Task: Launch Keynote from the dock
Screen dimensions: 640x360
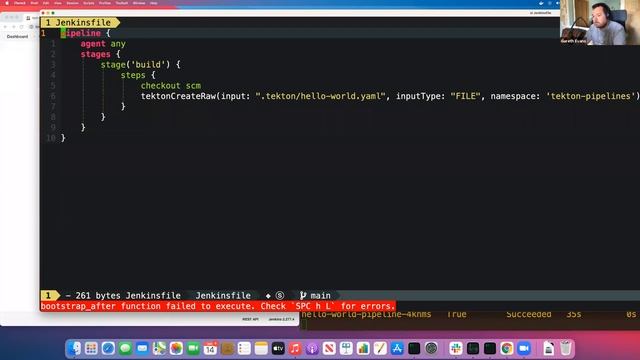Action: (x=346, y=349)
